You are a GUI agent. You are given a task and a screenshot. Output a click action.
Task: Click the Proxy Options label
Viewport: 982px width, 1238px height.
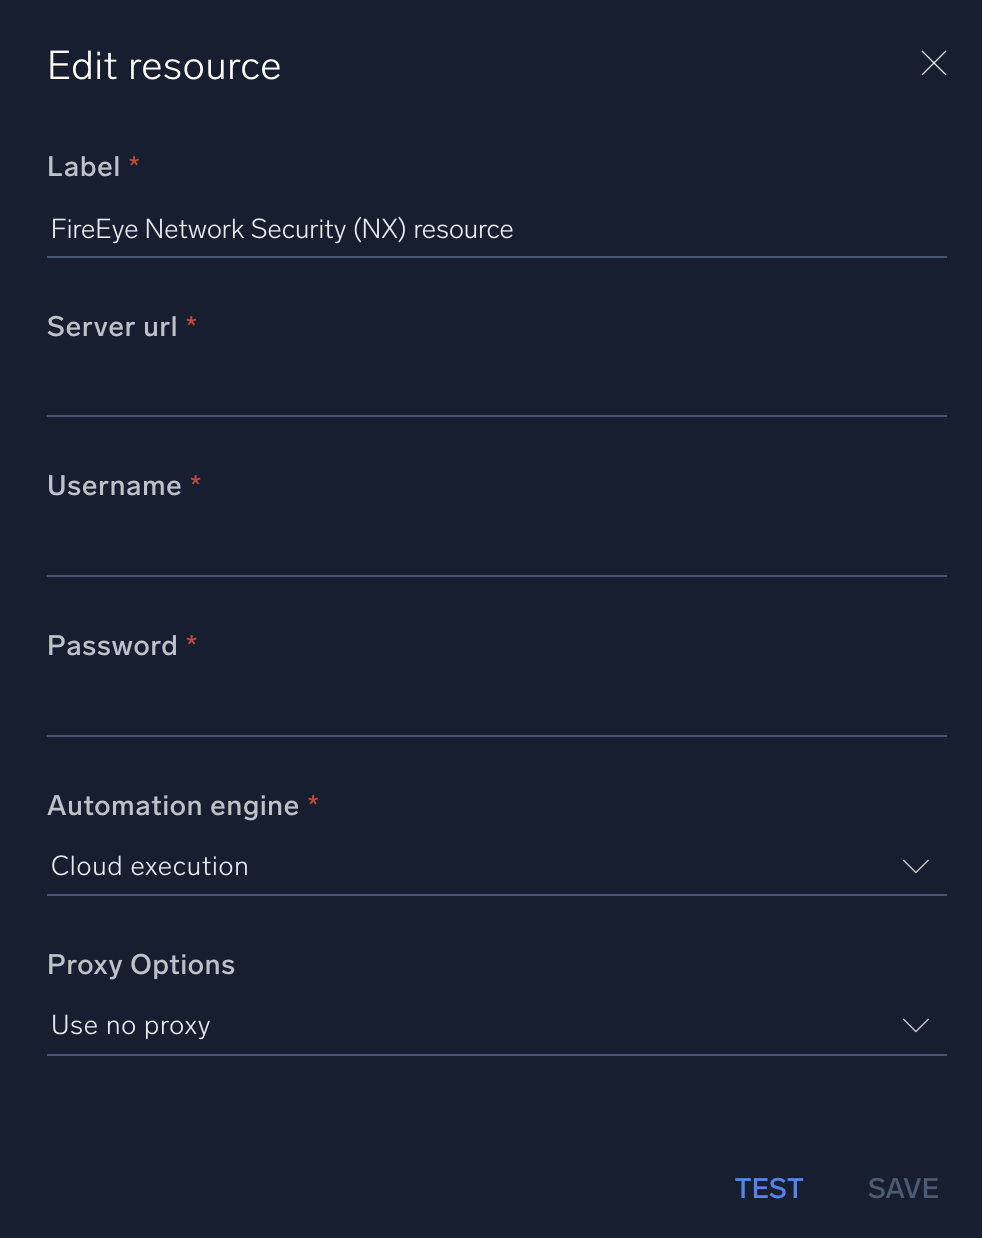140,964
